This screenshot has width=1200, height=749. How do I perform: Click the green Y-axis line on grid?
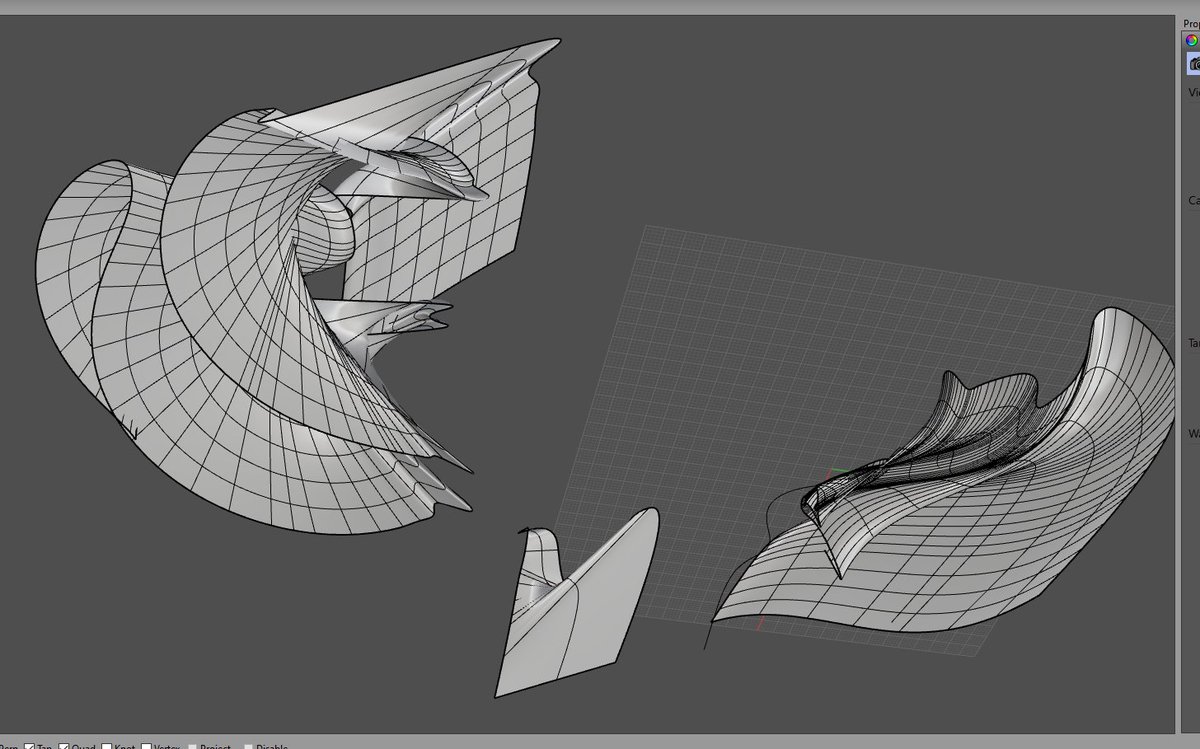pos(838,471)
